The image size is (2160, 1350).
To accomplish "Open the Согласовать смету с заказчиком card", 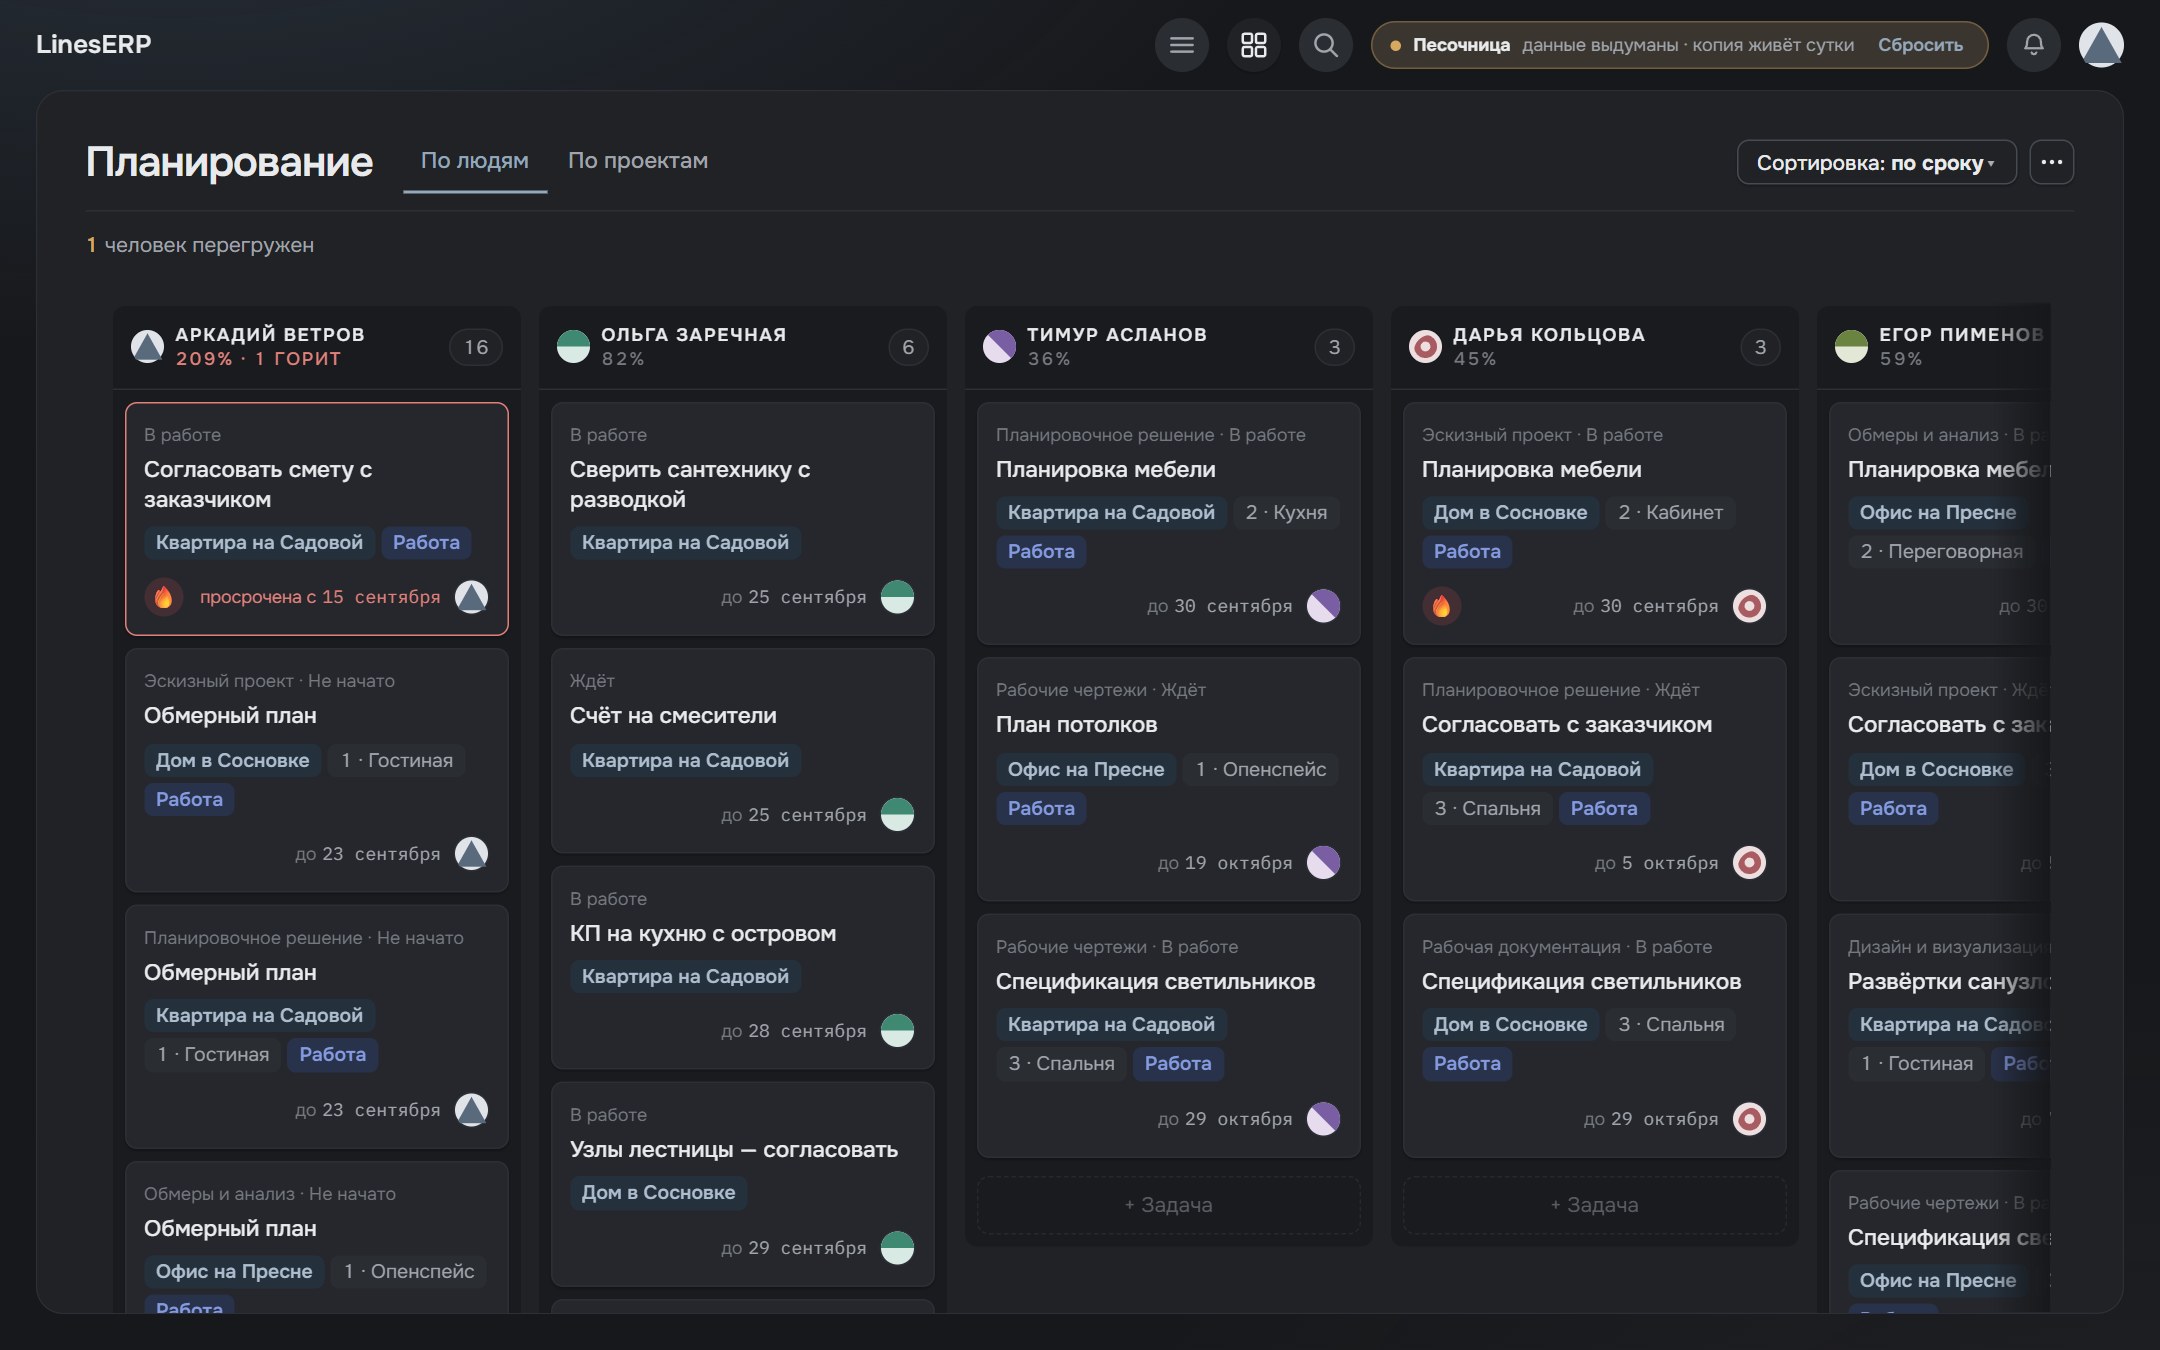I will (317, 519).
